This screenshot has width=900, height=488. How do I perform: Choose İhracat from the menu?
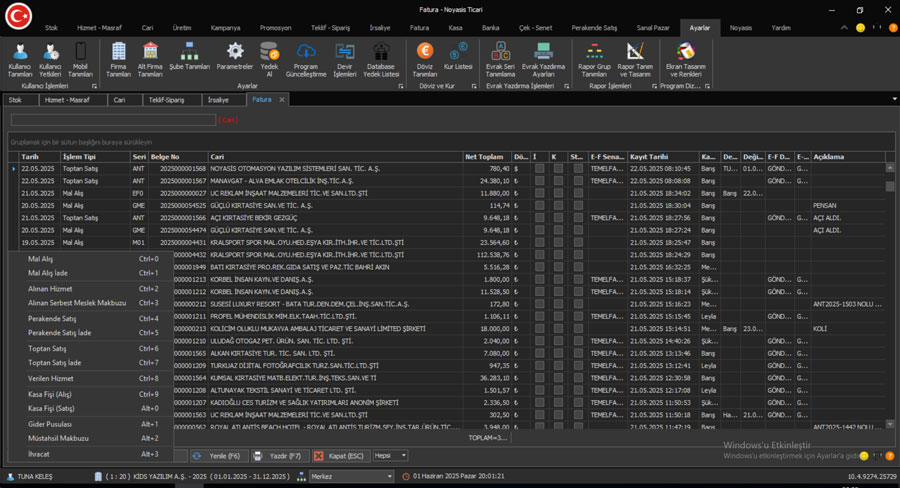click(92, 454)
